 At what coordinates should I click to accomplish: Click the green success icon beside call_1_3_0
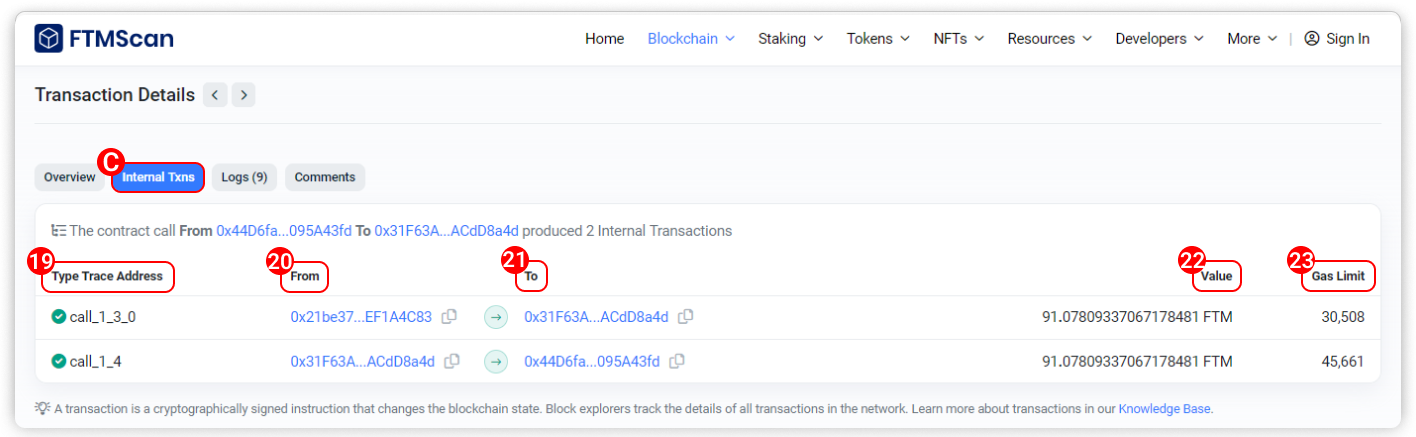tap(59, 317)
